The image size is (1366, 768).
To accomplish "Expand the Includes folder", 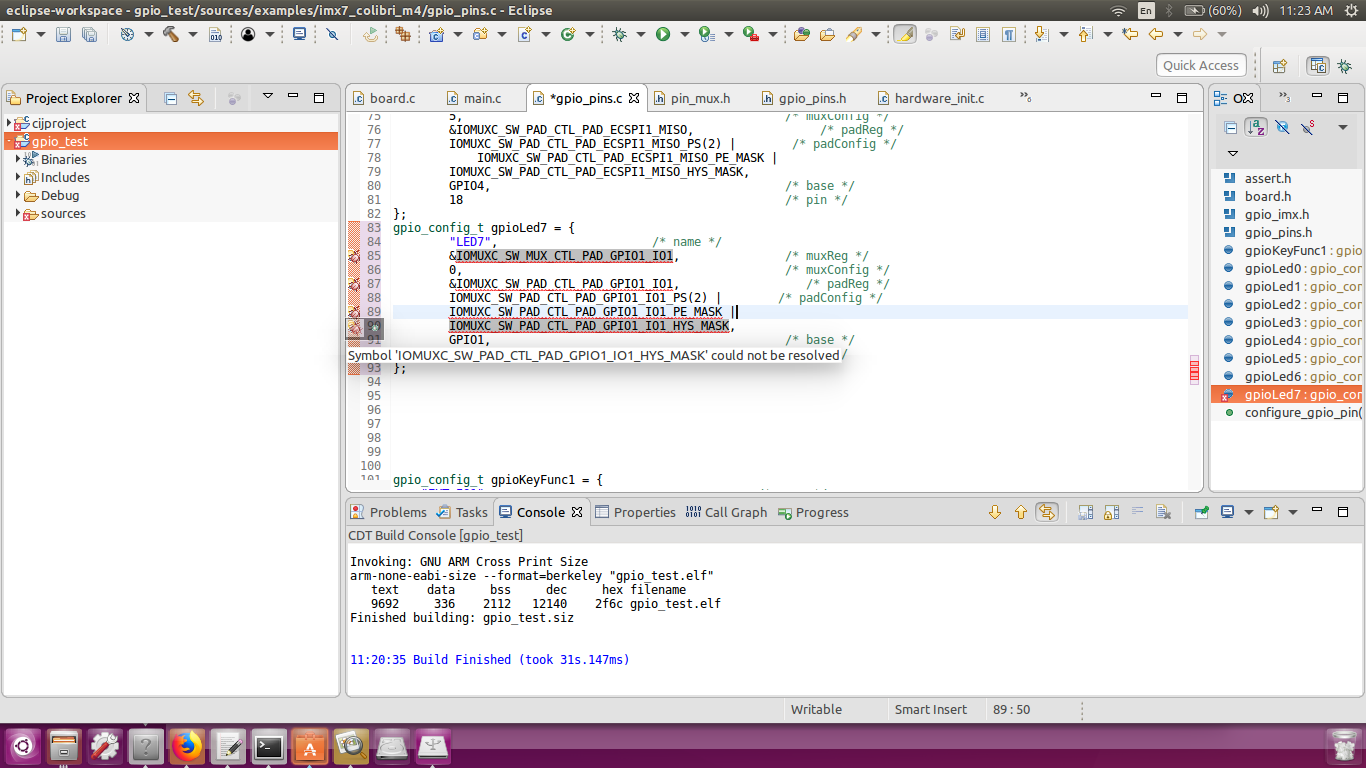I will [x=18, y=177].
